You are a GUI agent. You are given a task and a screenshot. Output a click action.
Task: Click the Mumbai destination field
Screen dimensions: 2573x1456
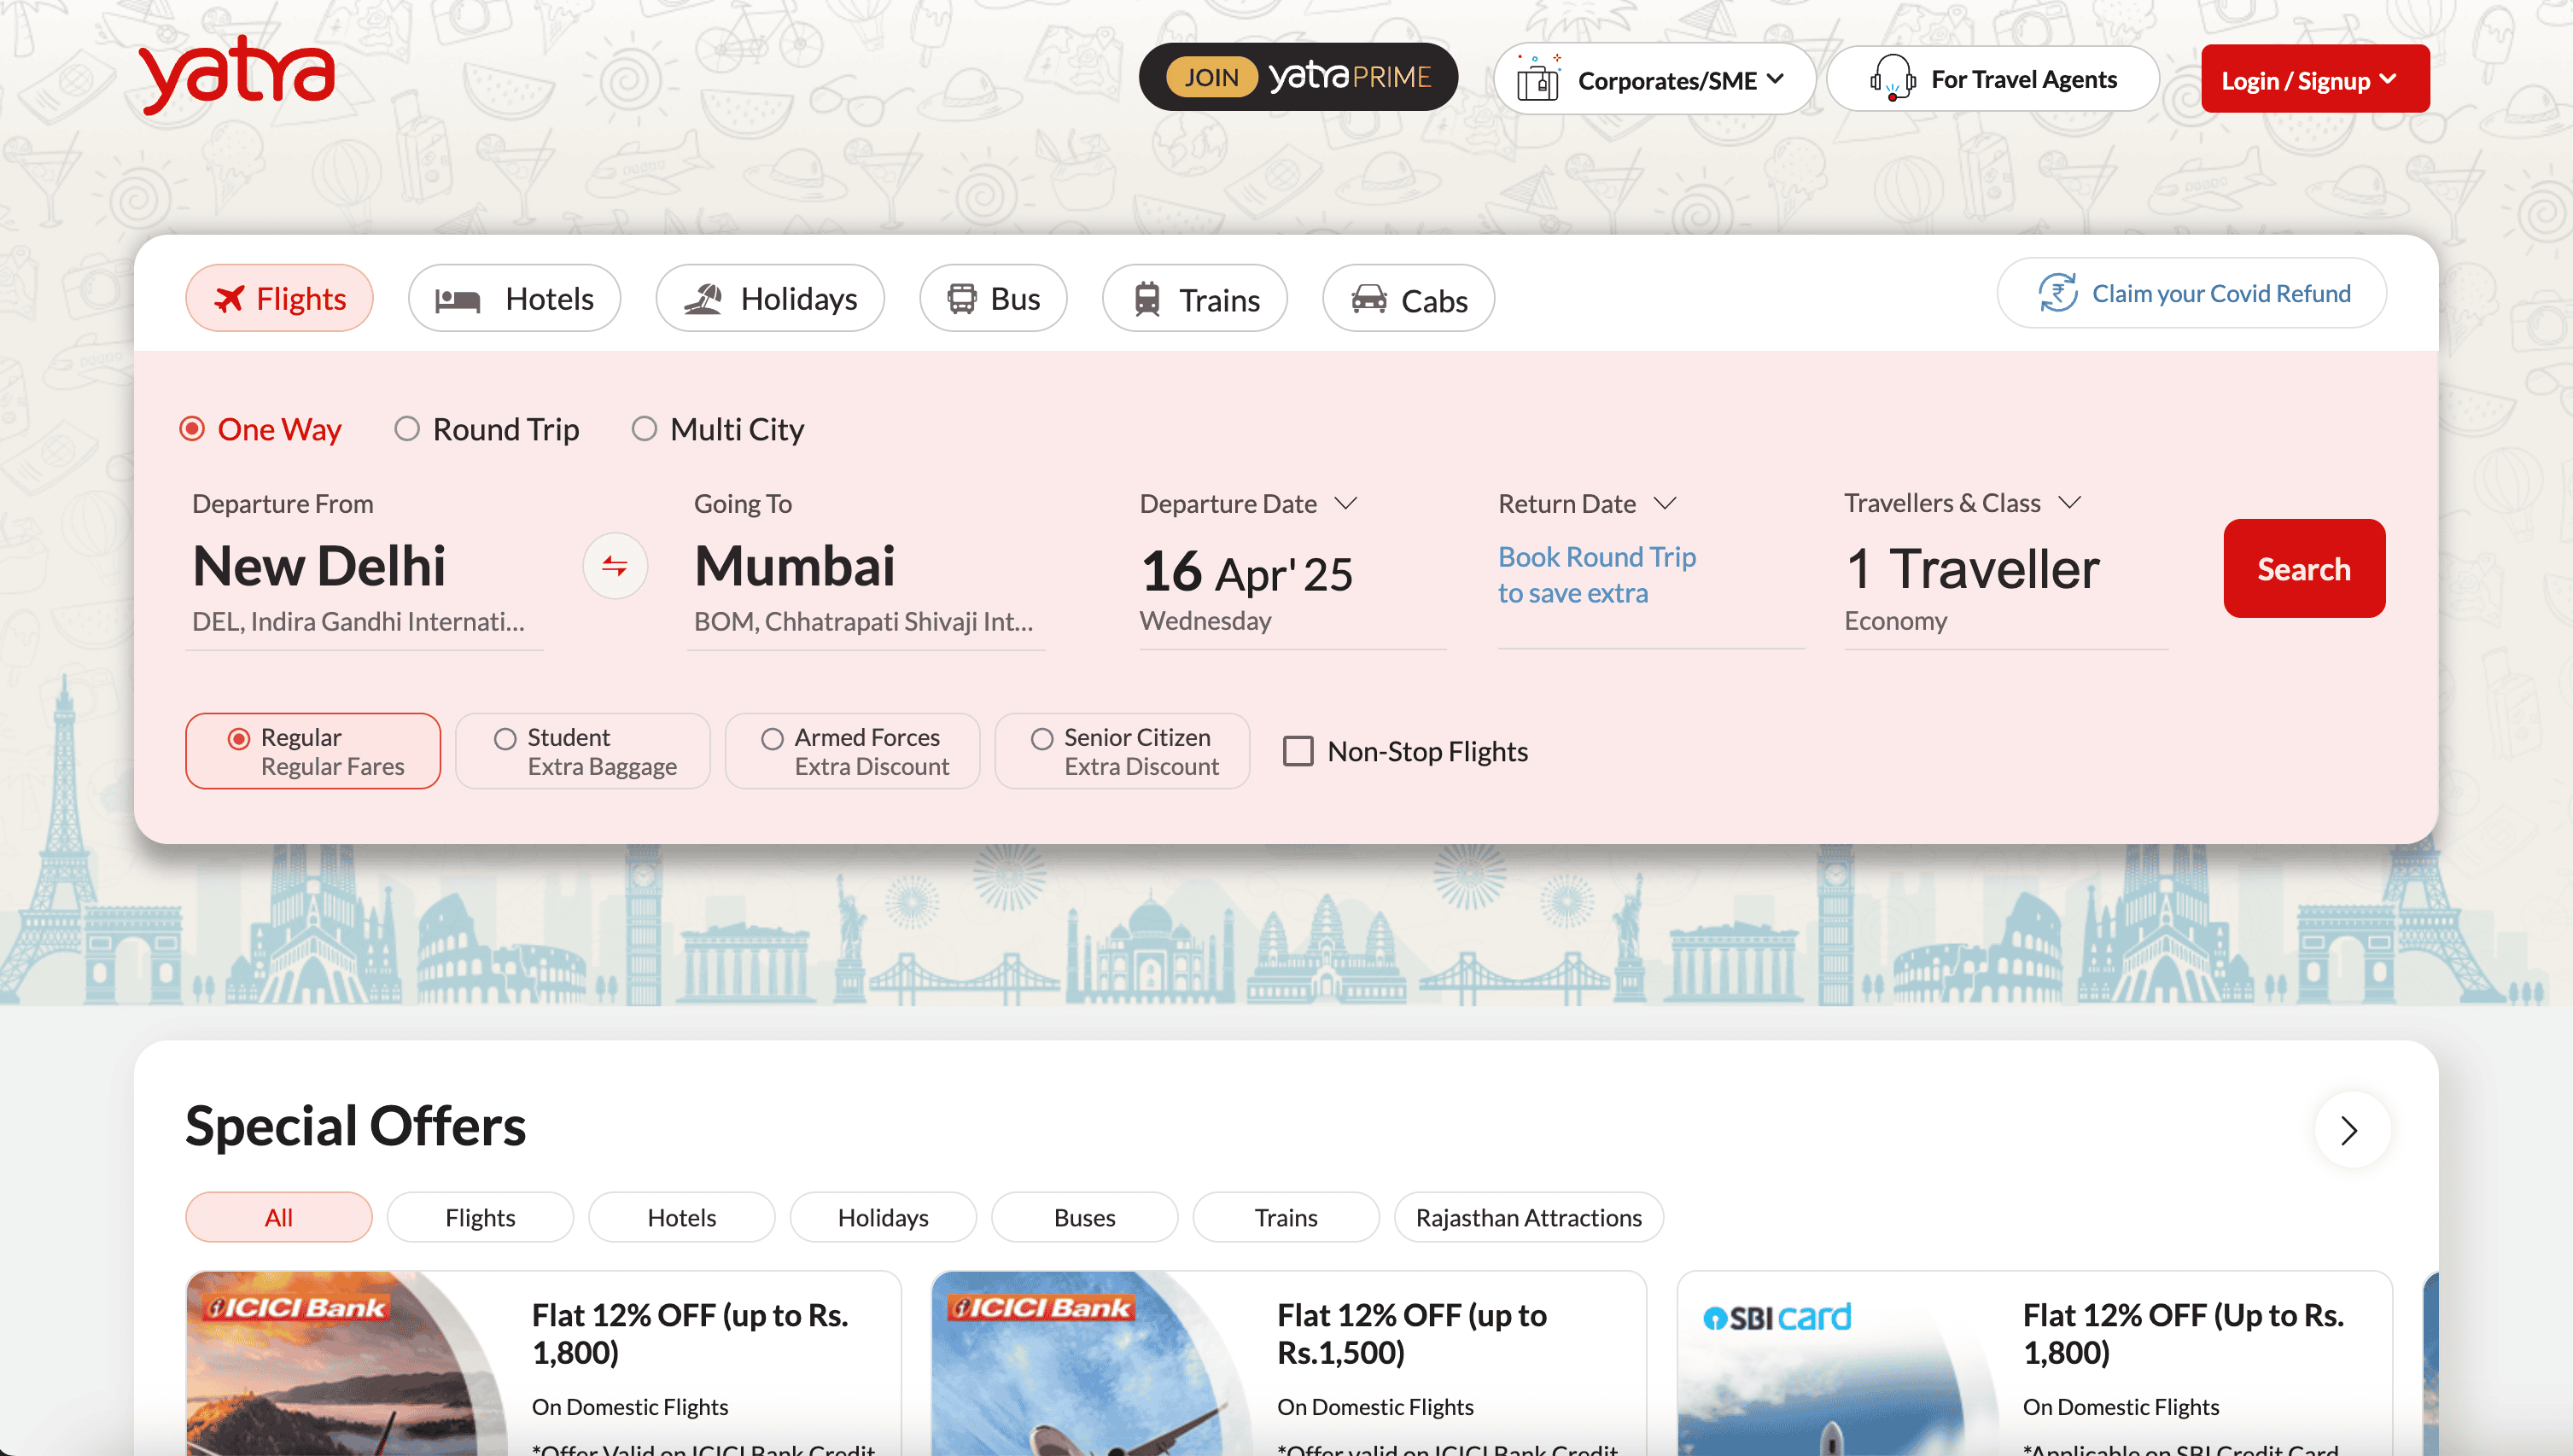(x=795, y=567)
